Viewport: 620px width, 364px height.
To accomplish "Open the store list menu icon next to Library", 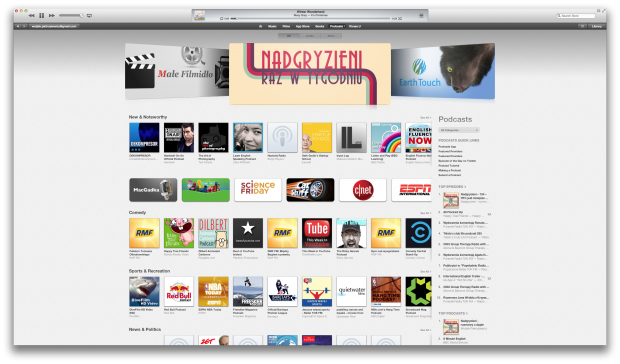I will [582, 26].
